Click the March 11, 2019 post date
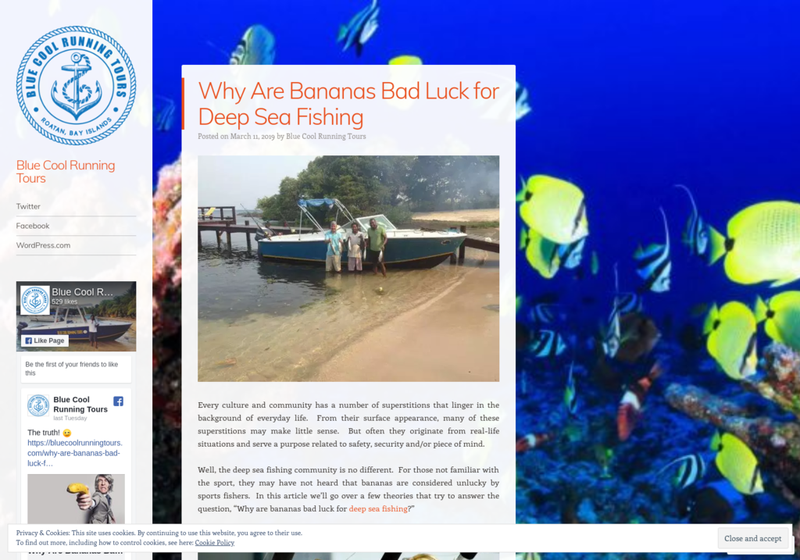This screenshot has height=560, width=800. tap(253, 136)
